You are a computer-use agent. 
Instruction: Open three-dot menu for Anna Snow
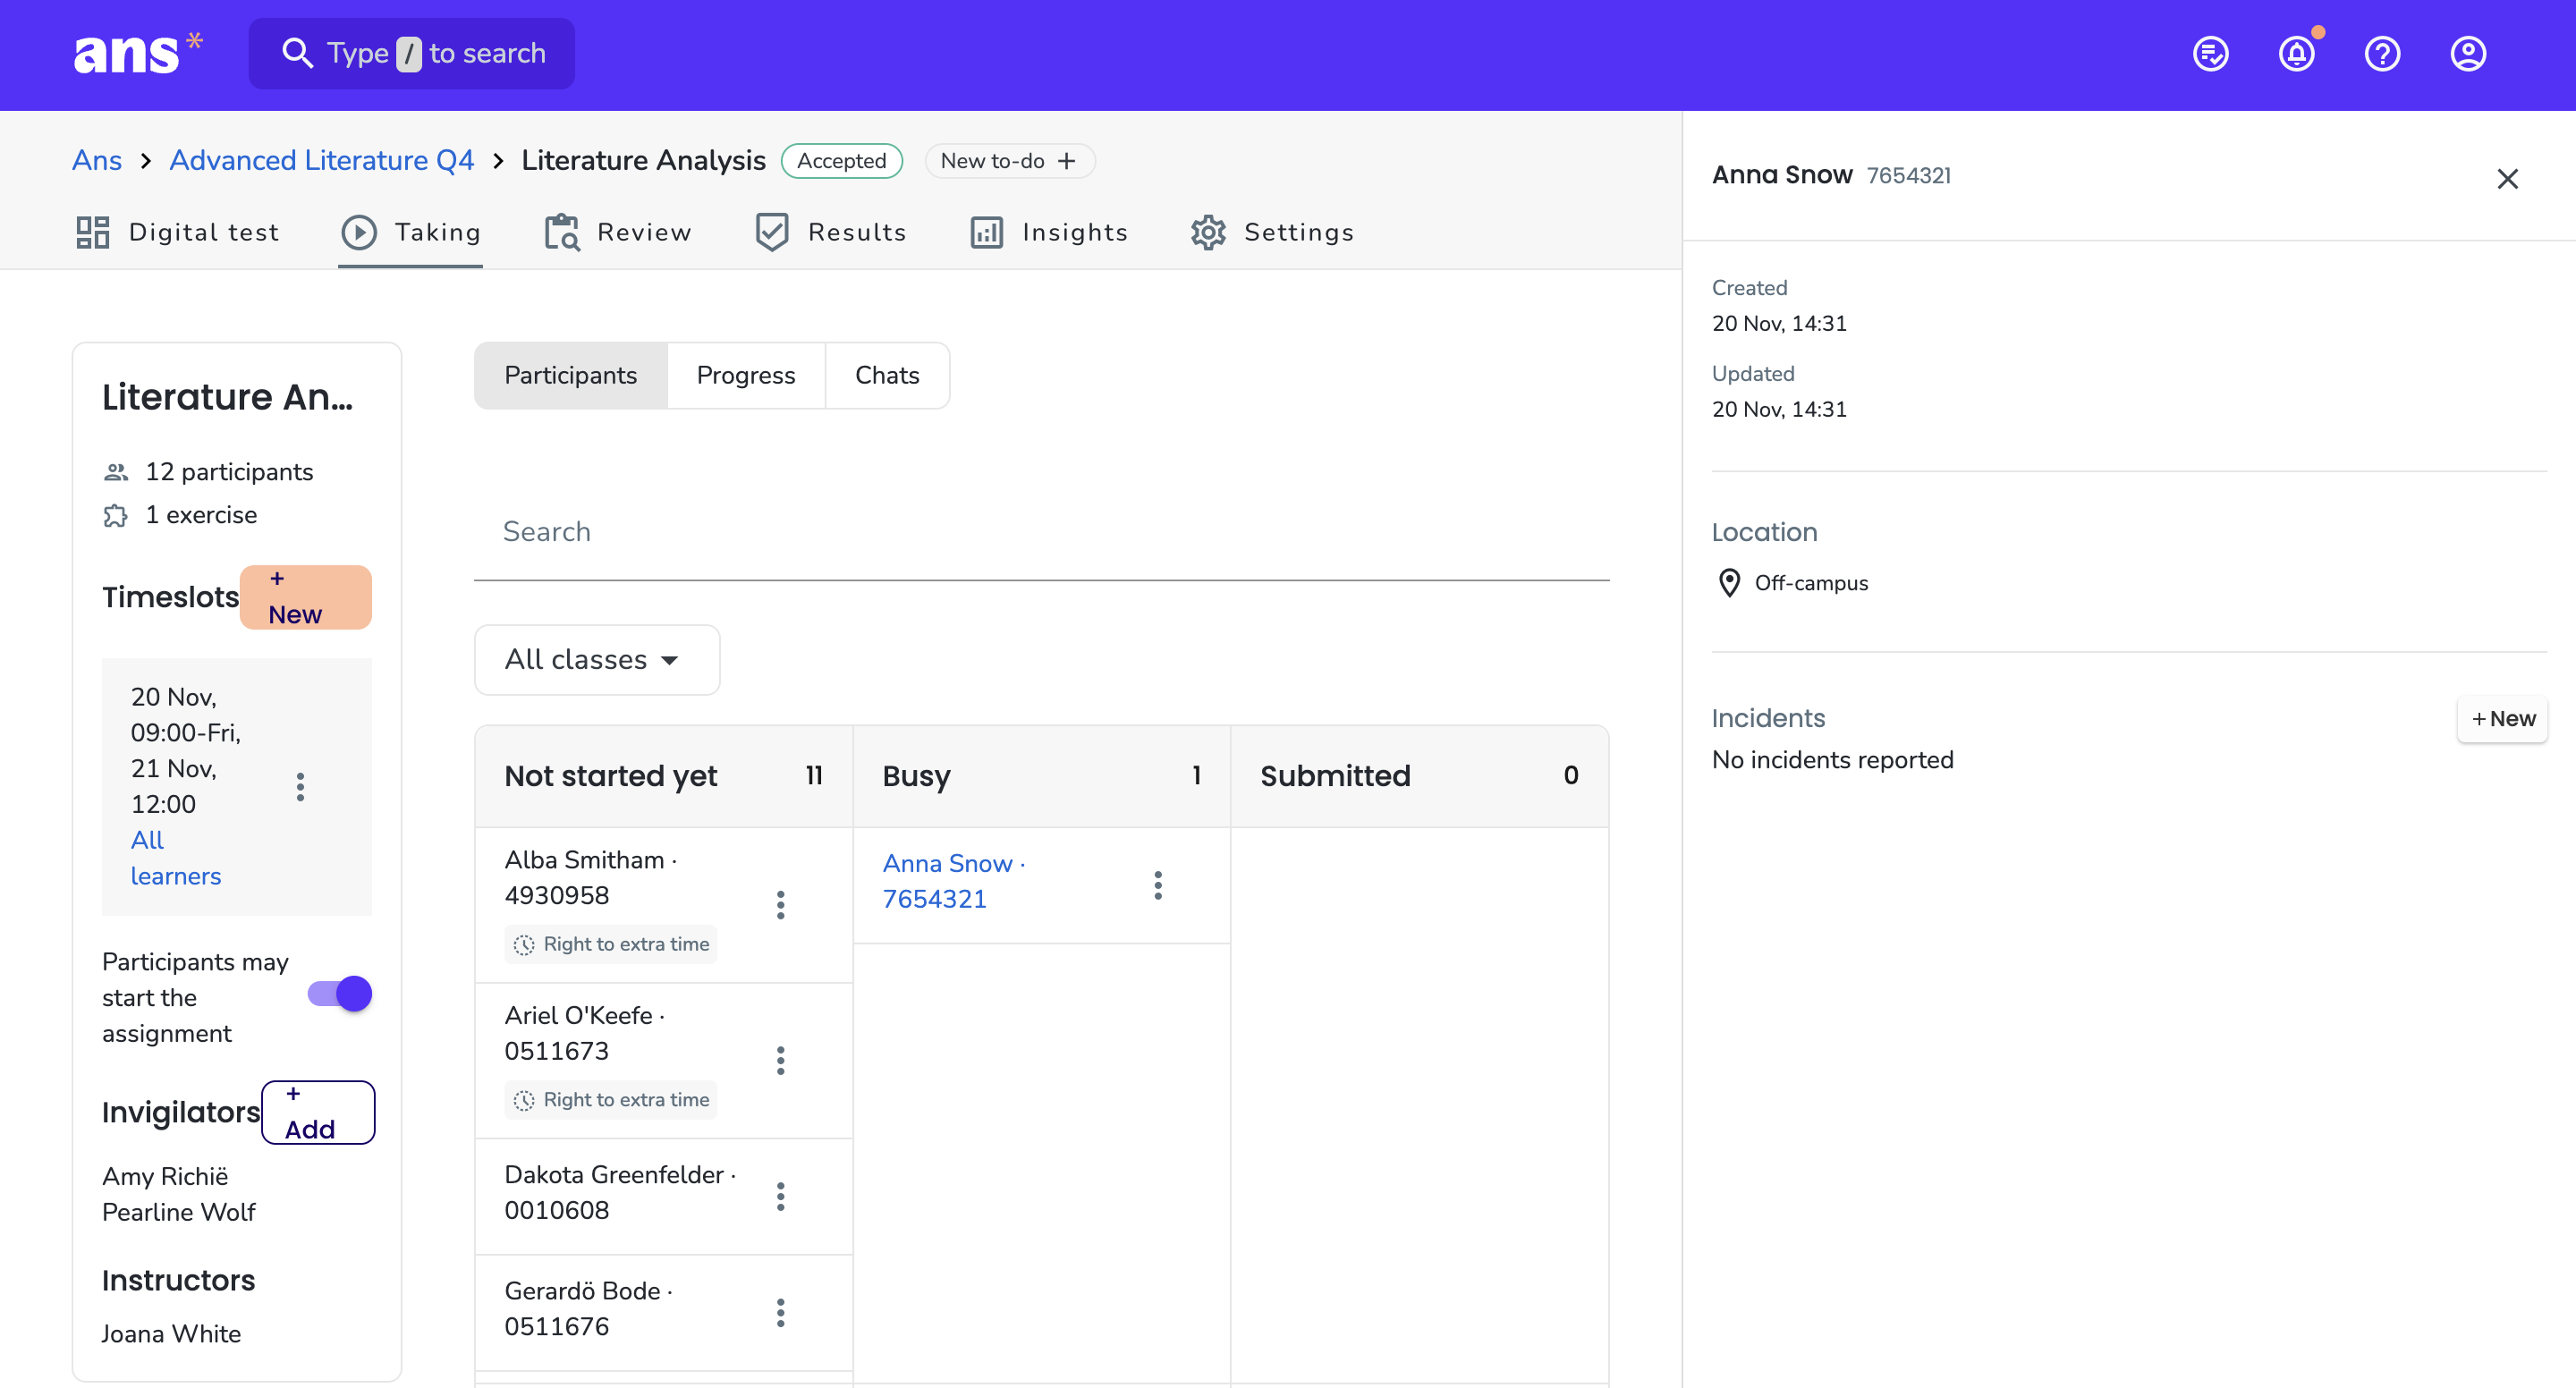[1158, 885]
